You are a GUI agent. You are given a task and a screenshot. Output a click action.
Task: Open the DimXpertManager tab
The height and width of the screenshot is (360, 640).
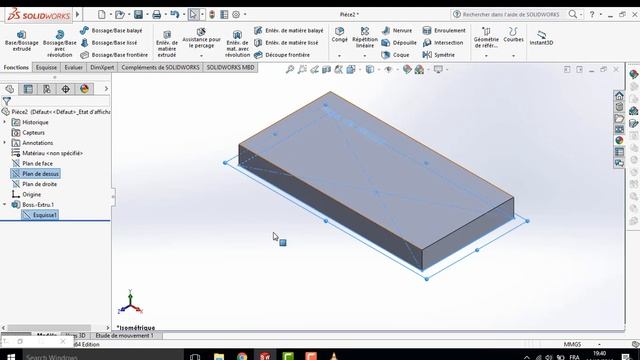(66, 89)
